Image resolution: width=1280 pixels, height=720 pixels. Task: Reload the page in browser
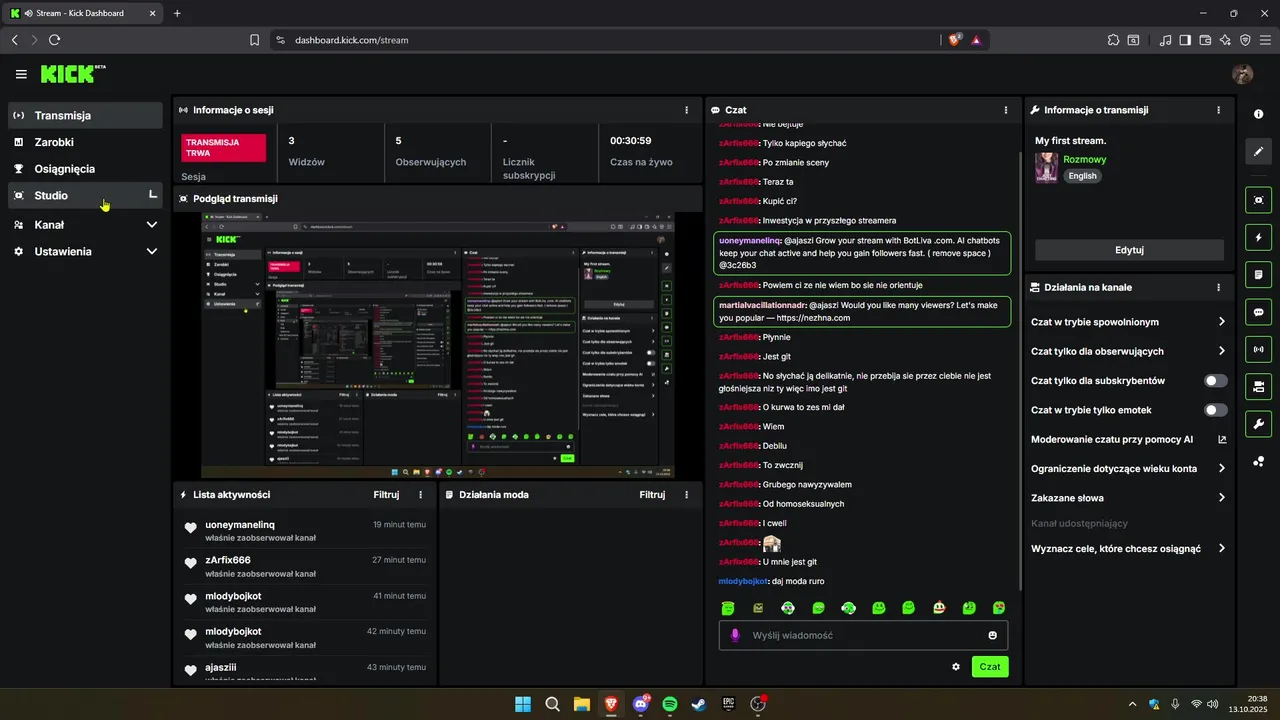click(x=54, y=40)
